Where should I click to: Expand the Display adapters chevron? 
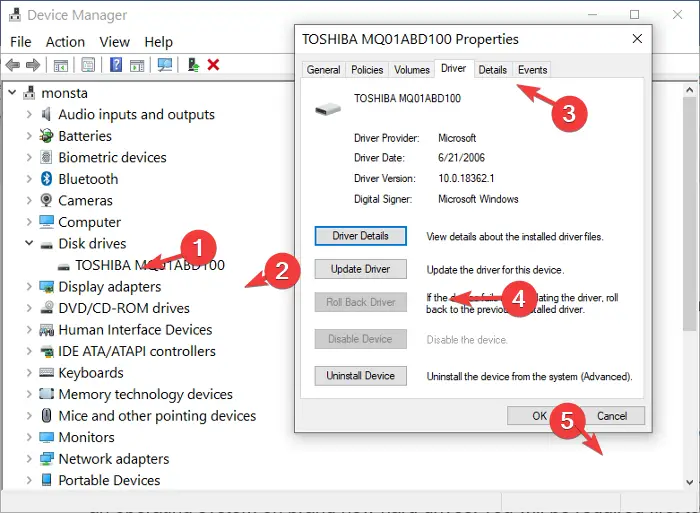29,287
